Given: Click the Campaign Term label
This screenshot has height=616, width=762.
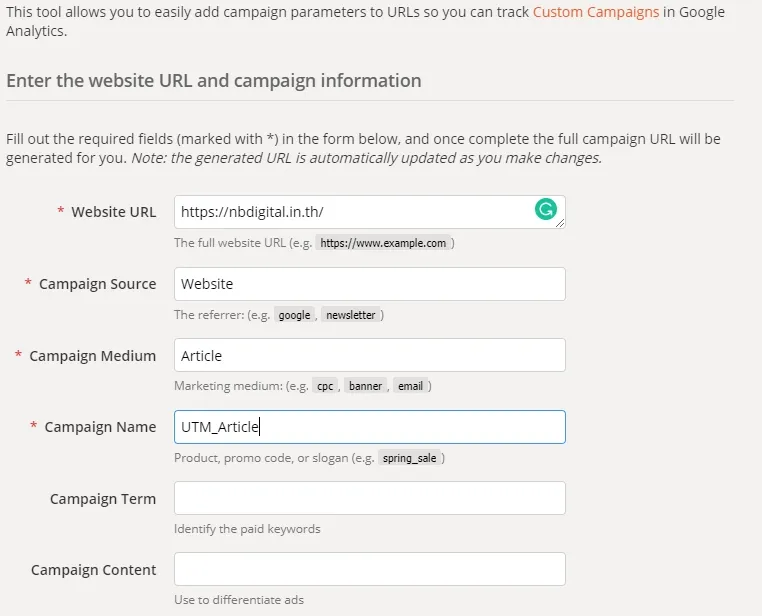Looking at the screenshot, I should (x=103, y=498).
